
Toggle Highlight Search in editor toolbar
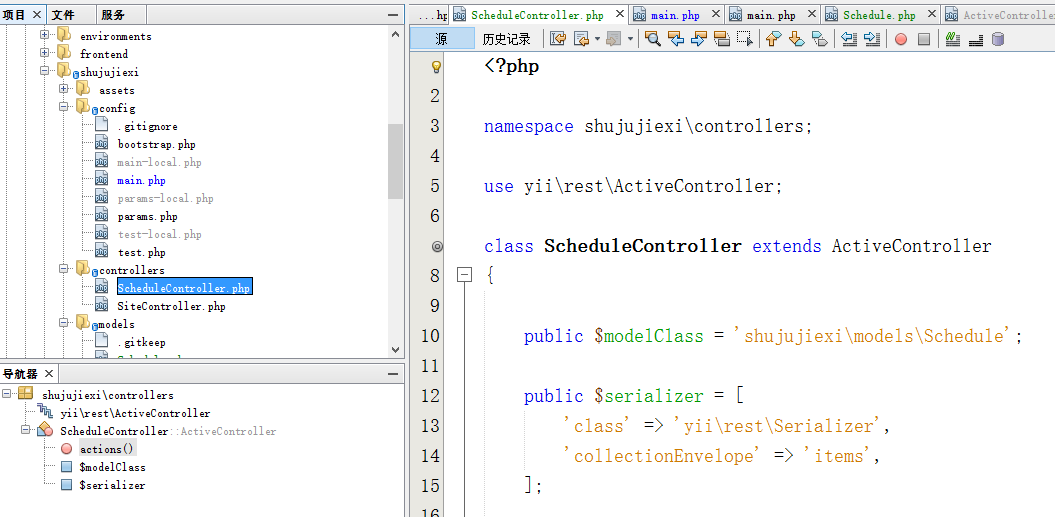(x=721, y=39)
